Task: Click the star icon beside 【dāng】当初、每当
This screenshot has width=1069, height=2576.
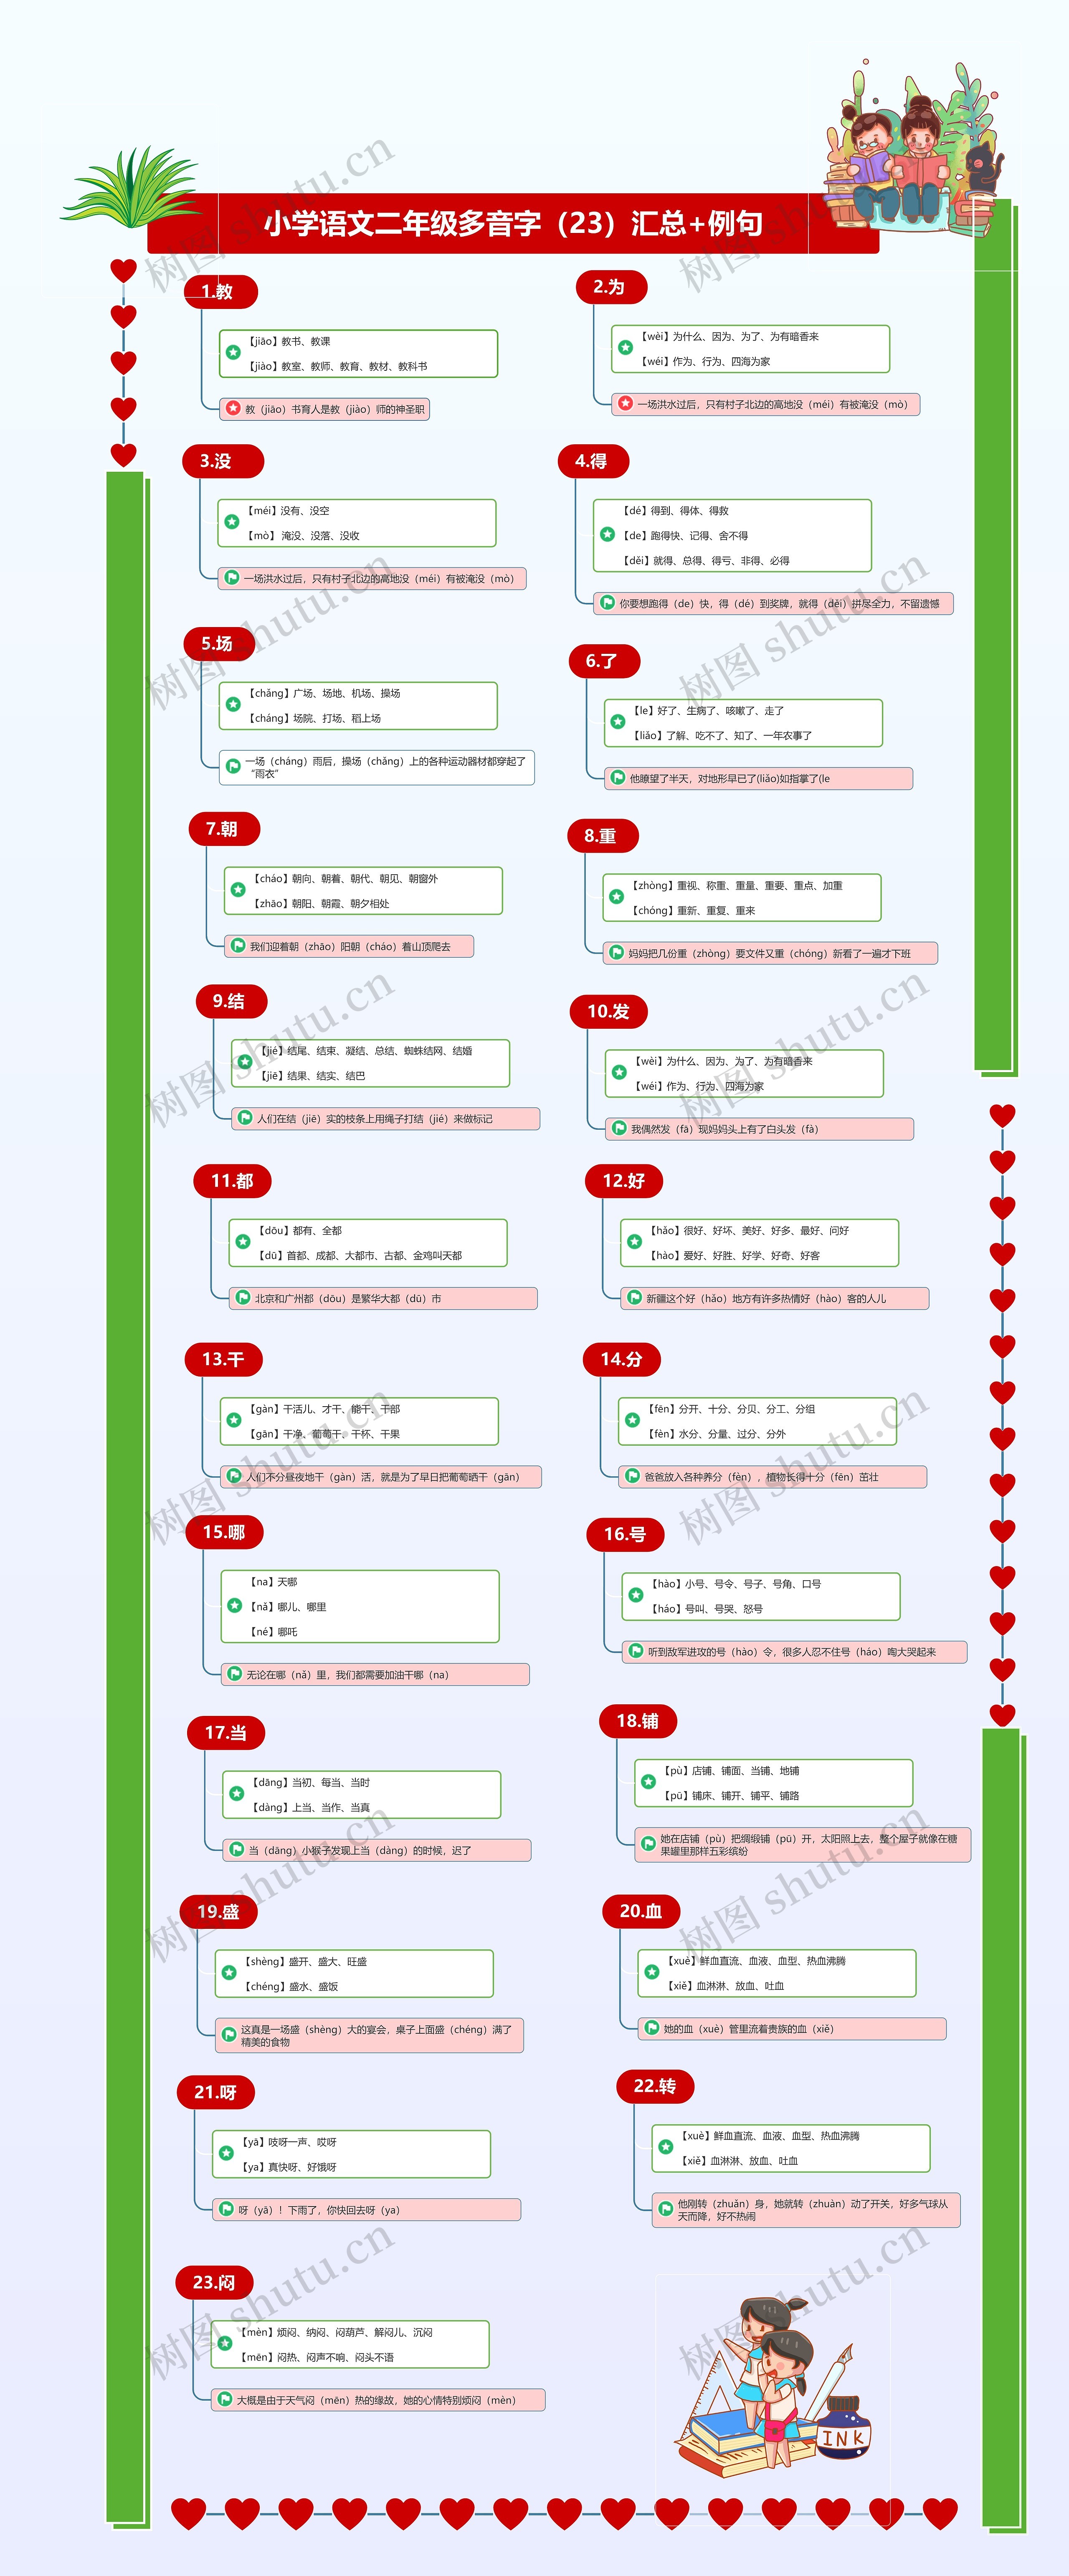Action: (237, 1794)
